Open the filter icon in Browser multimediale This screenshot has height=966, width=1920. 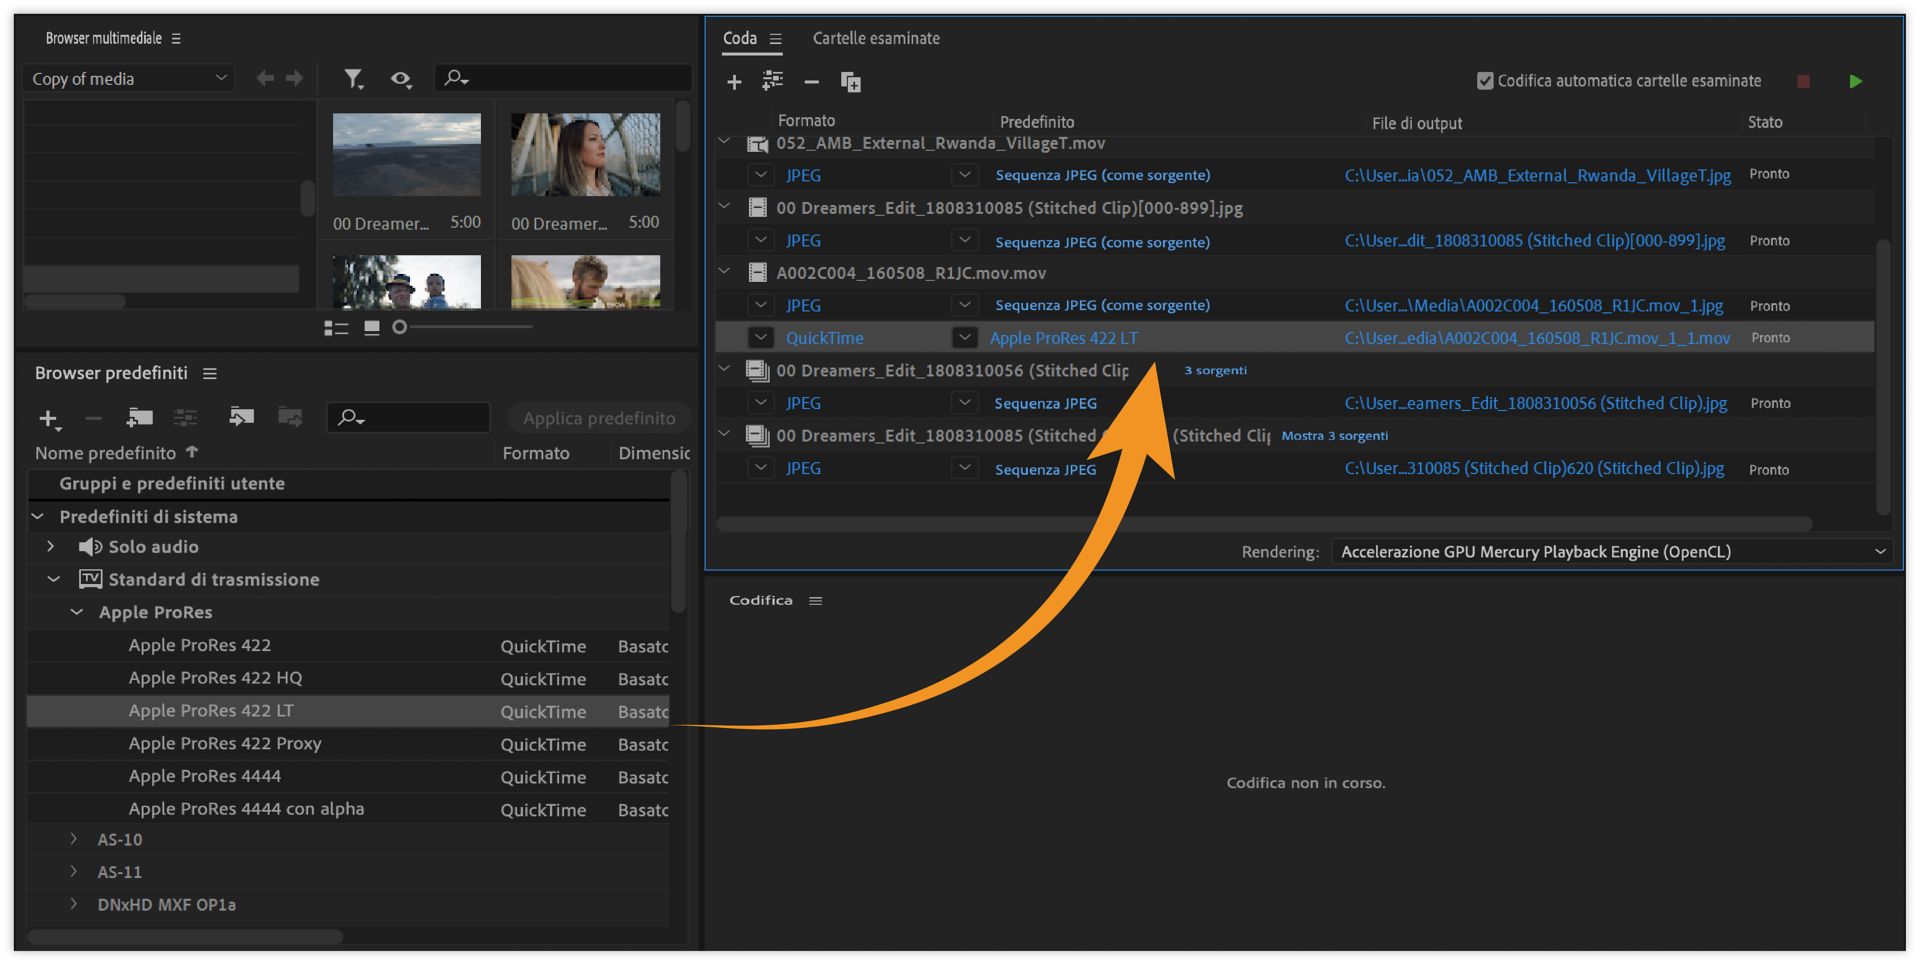[353, 78]
